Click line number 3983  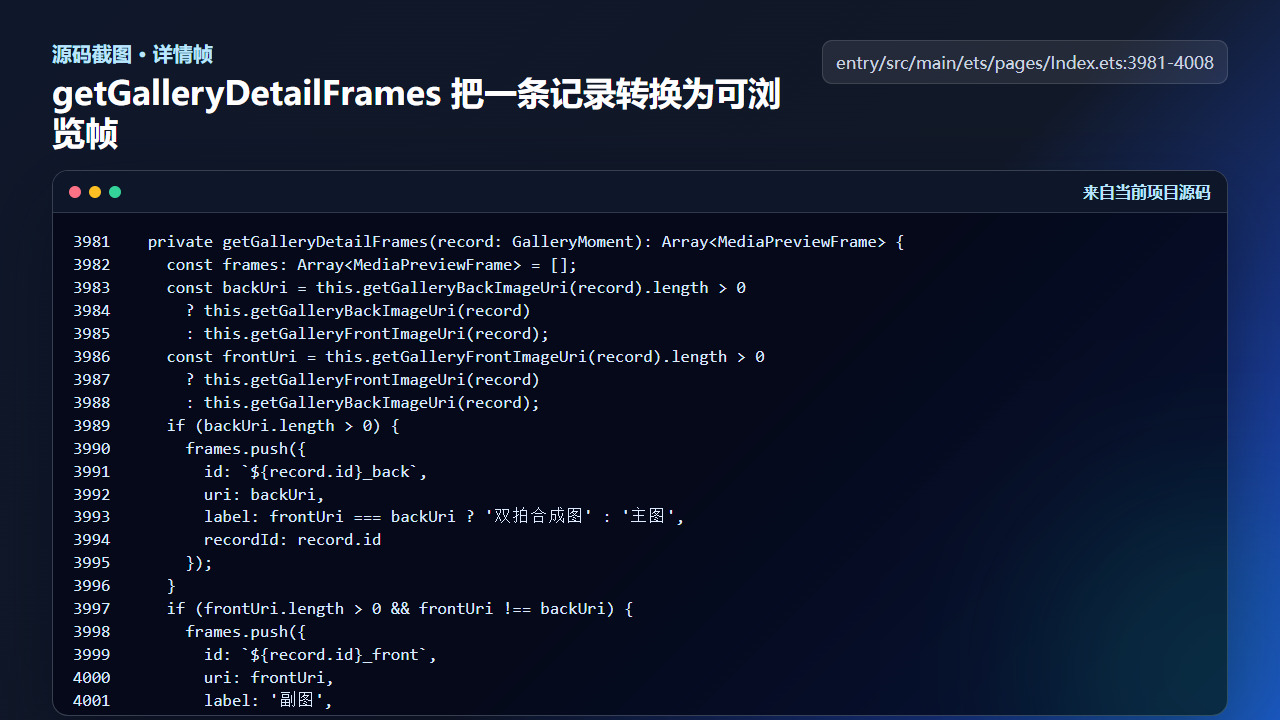(92, 288)
